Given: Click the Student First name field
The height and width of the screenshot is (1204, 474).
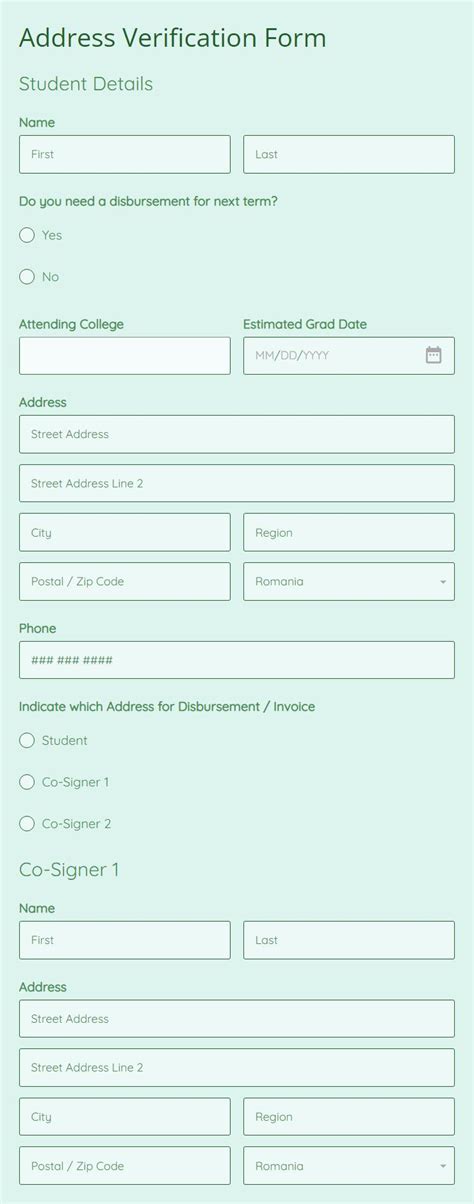Looking at the screenshot, I should (x=125, y=155).
